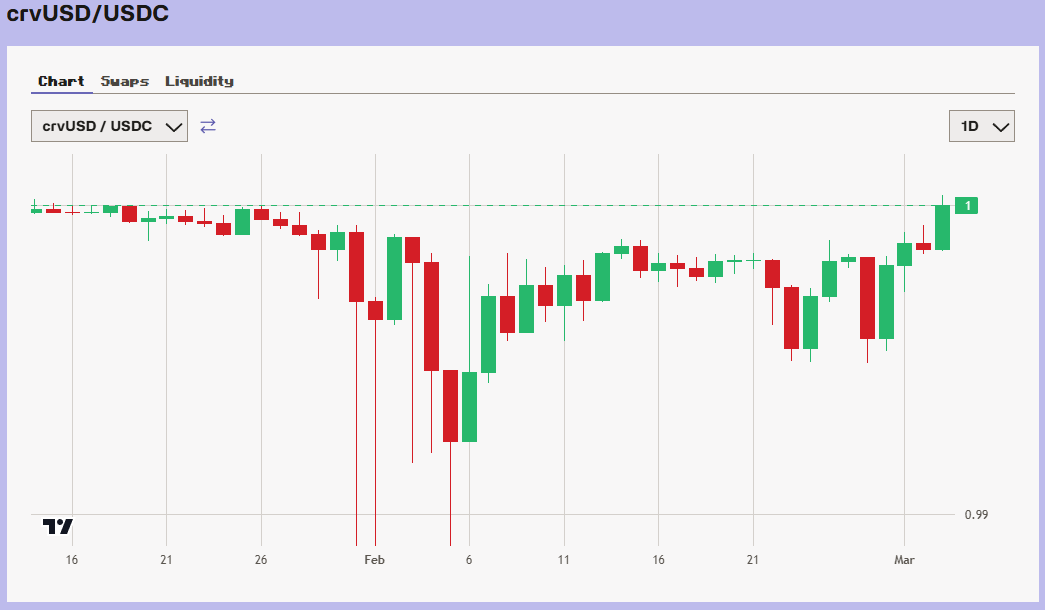The height and width of the screenshot is (610, 1045).
Task: Select the last green candle at price 1
Action: pos(942,227)
